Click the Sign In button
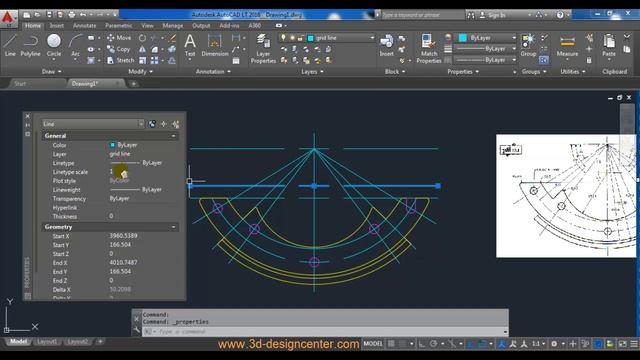This screenshot has width=640, height=360. [493, 15]
